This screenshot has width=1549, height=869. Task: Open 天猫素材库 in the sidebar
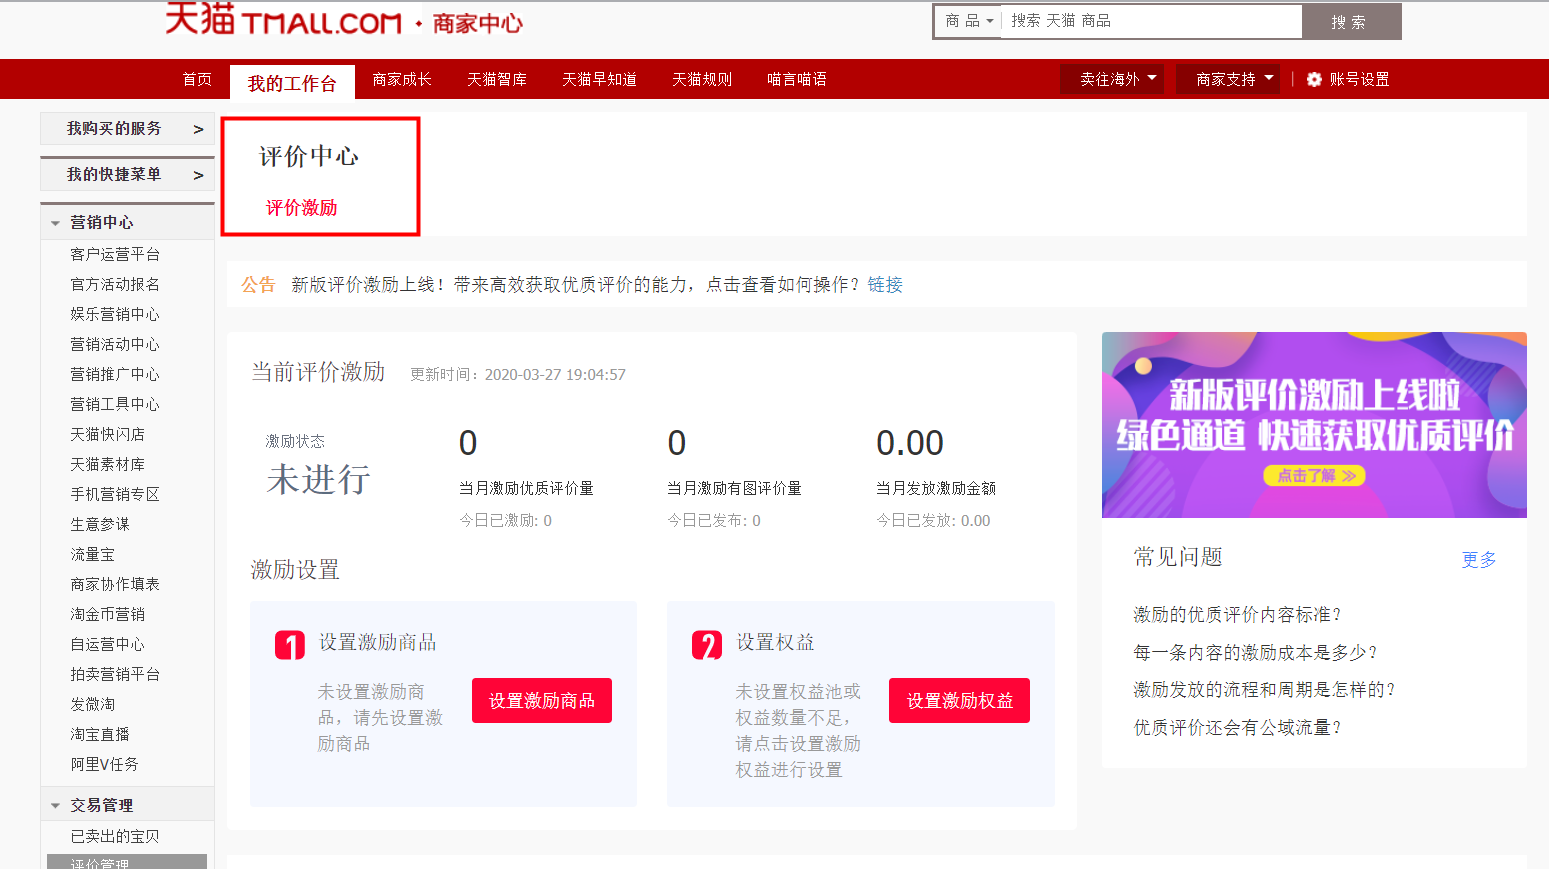pyautogui.click(x=107, y=464)
